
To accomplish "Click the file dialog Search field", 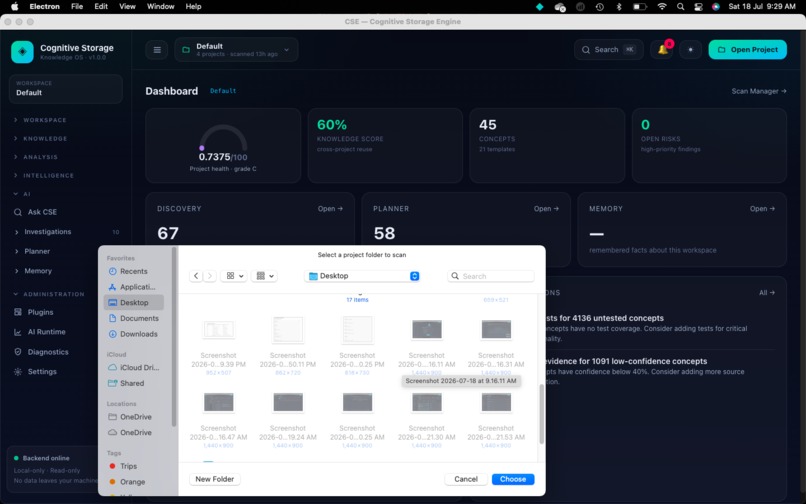I will click(x=491, y=276).
